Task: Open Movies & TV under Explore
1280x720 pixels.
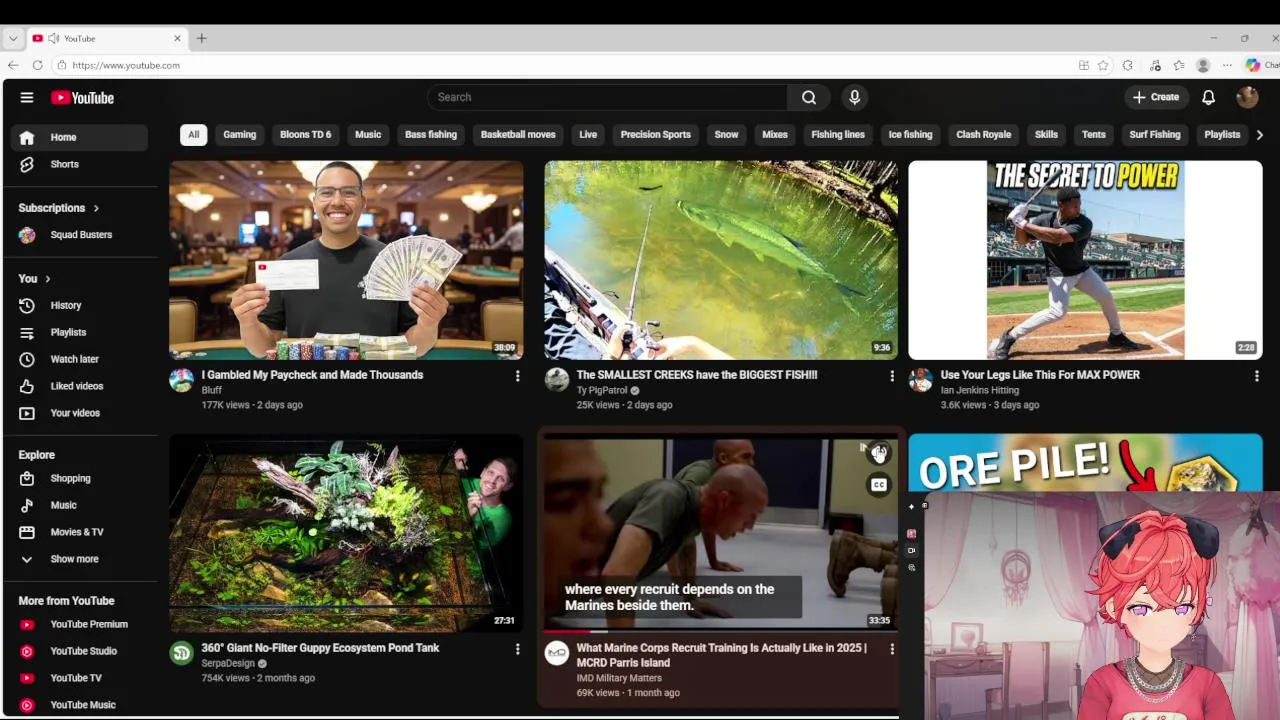Action: pyautogui.click(x=80, y=532)
